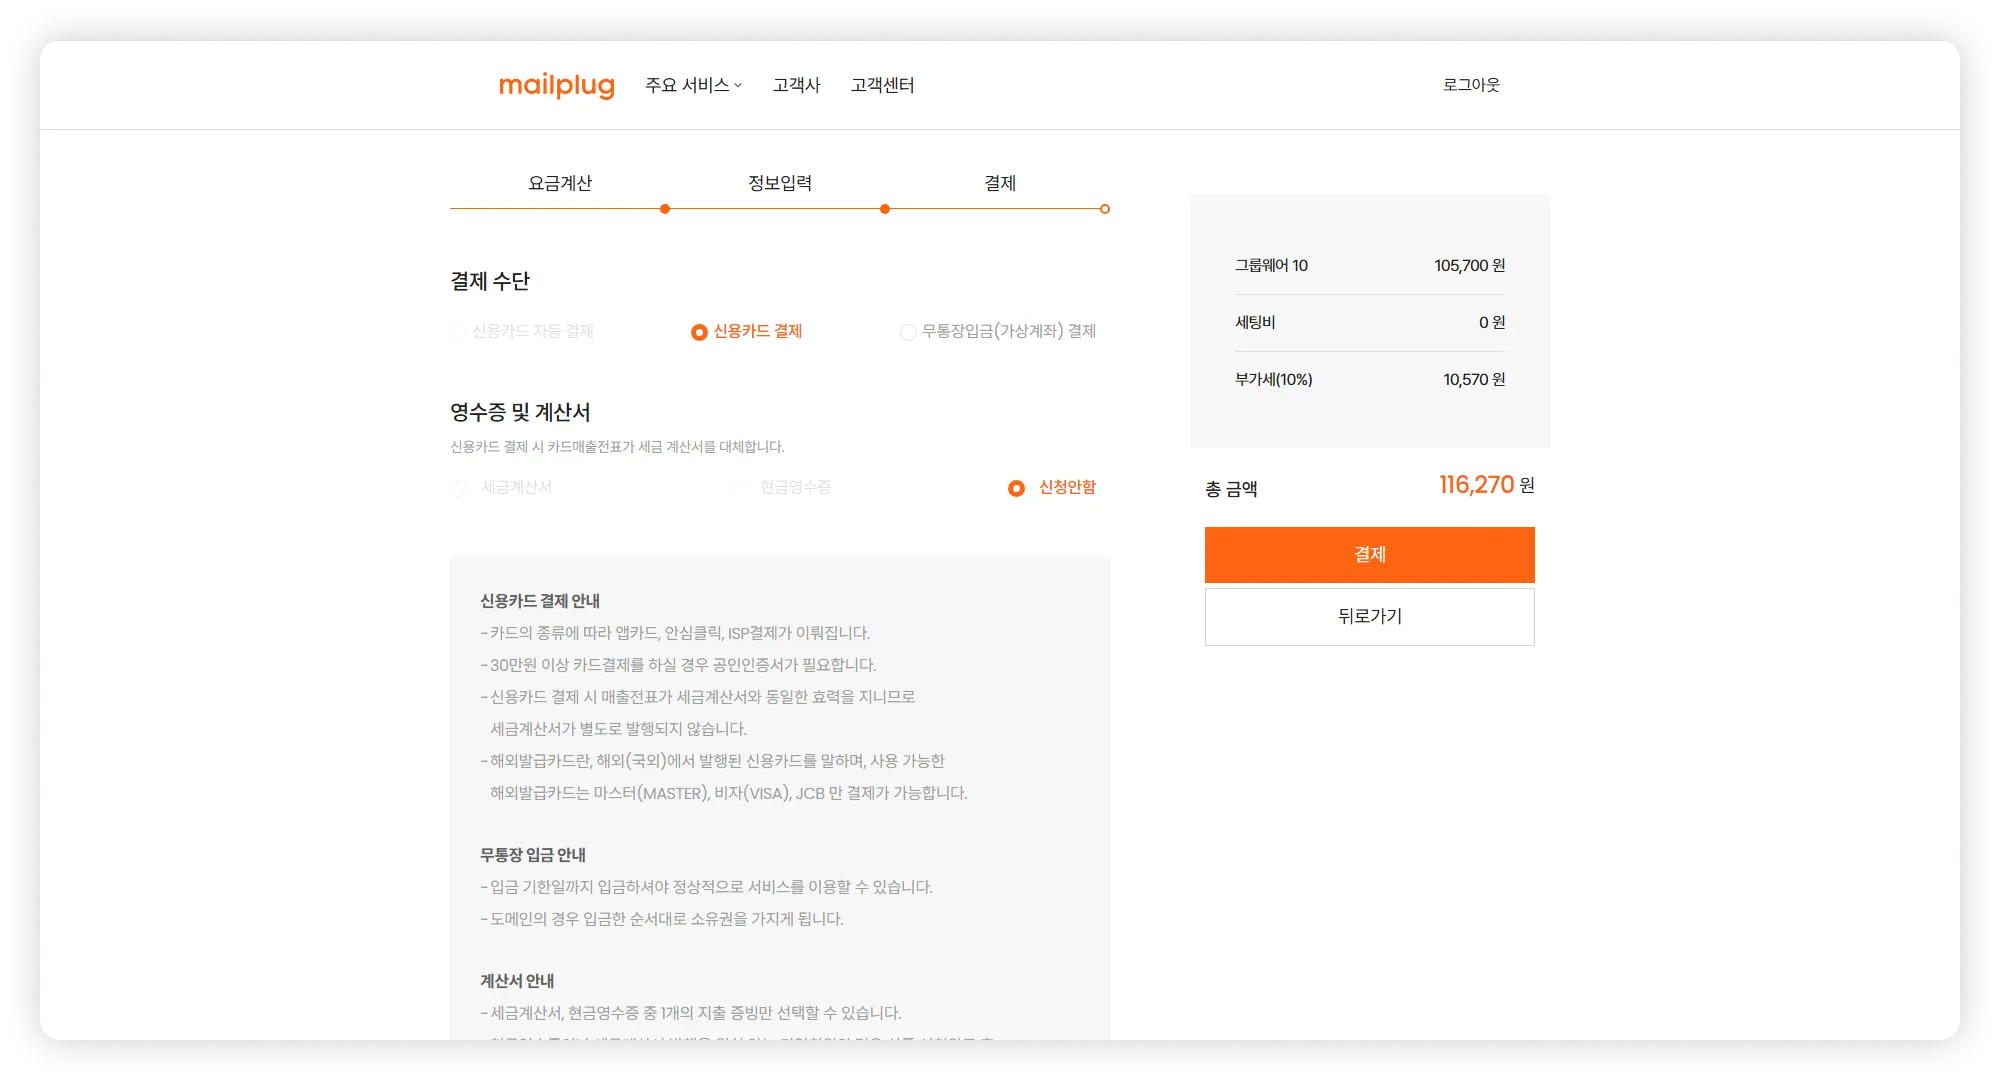This screenshot has width=2000, height=1080.
Task: Click the final hollow progress dot
Action: tap(1105, 209)
